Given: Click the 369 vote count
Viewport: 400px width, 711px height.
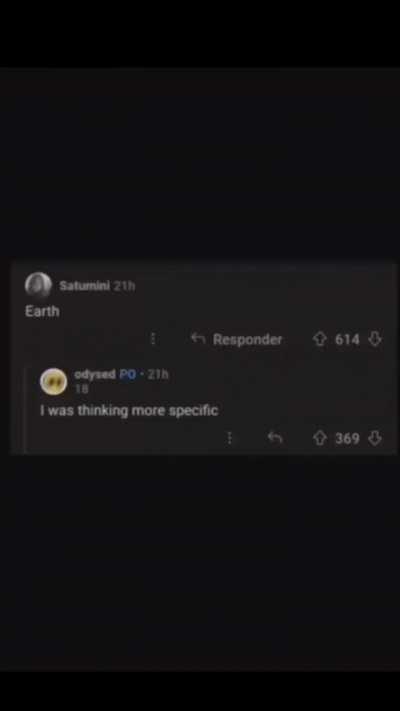Looking at the screenshot, I should [x=347, y=438].
